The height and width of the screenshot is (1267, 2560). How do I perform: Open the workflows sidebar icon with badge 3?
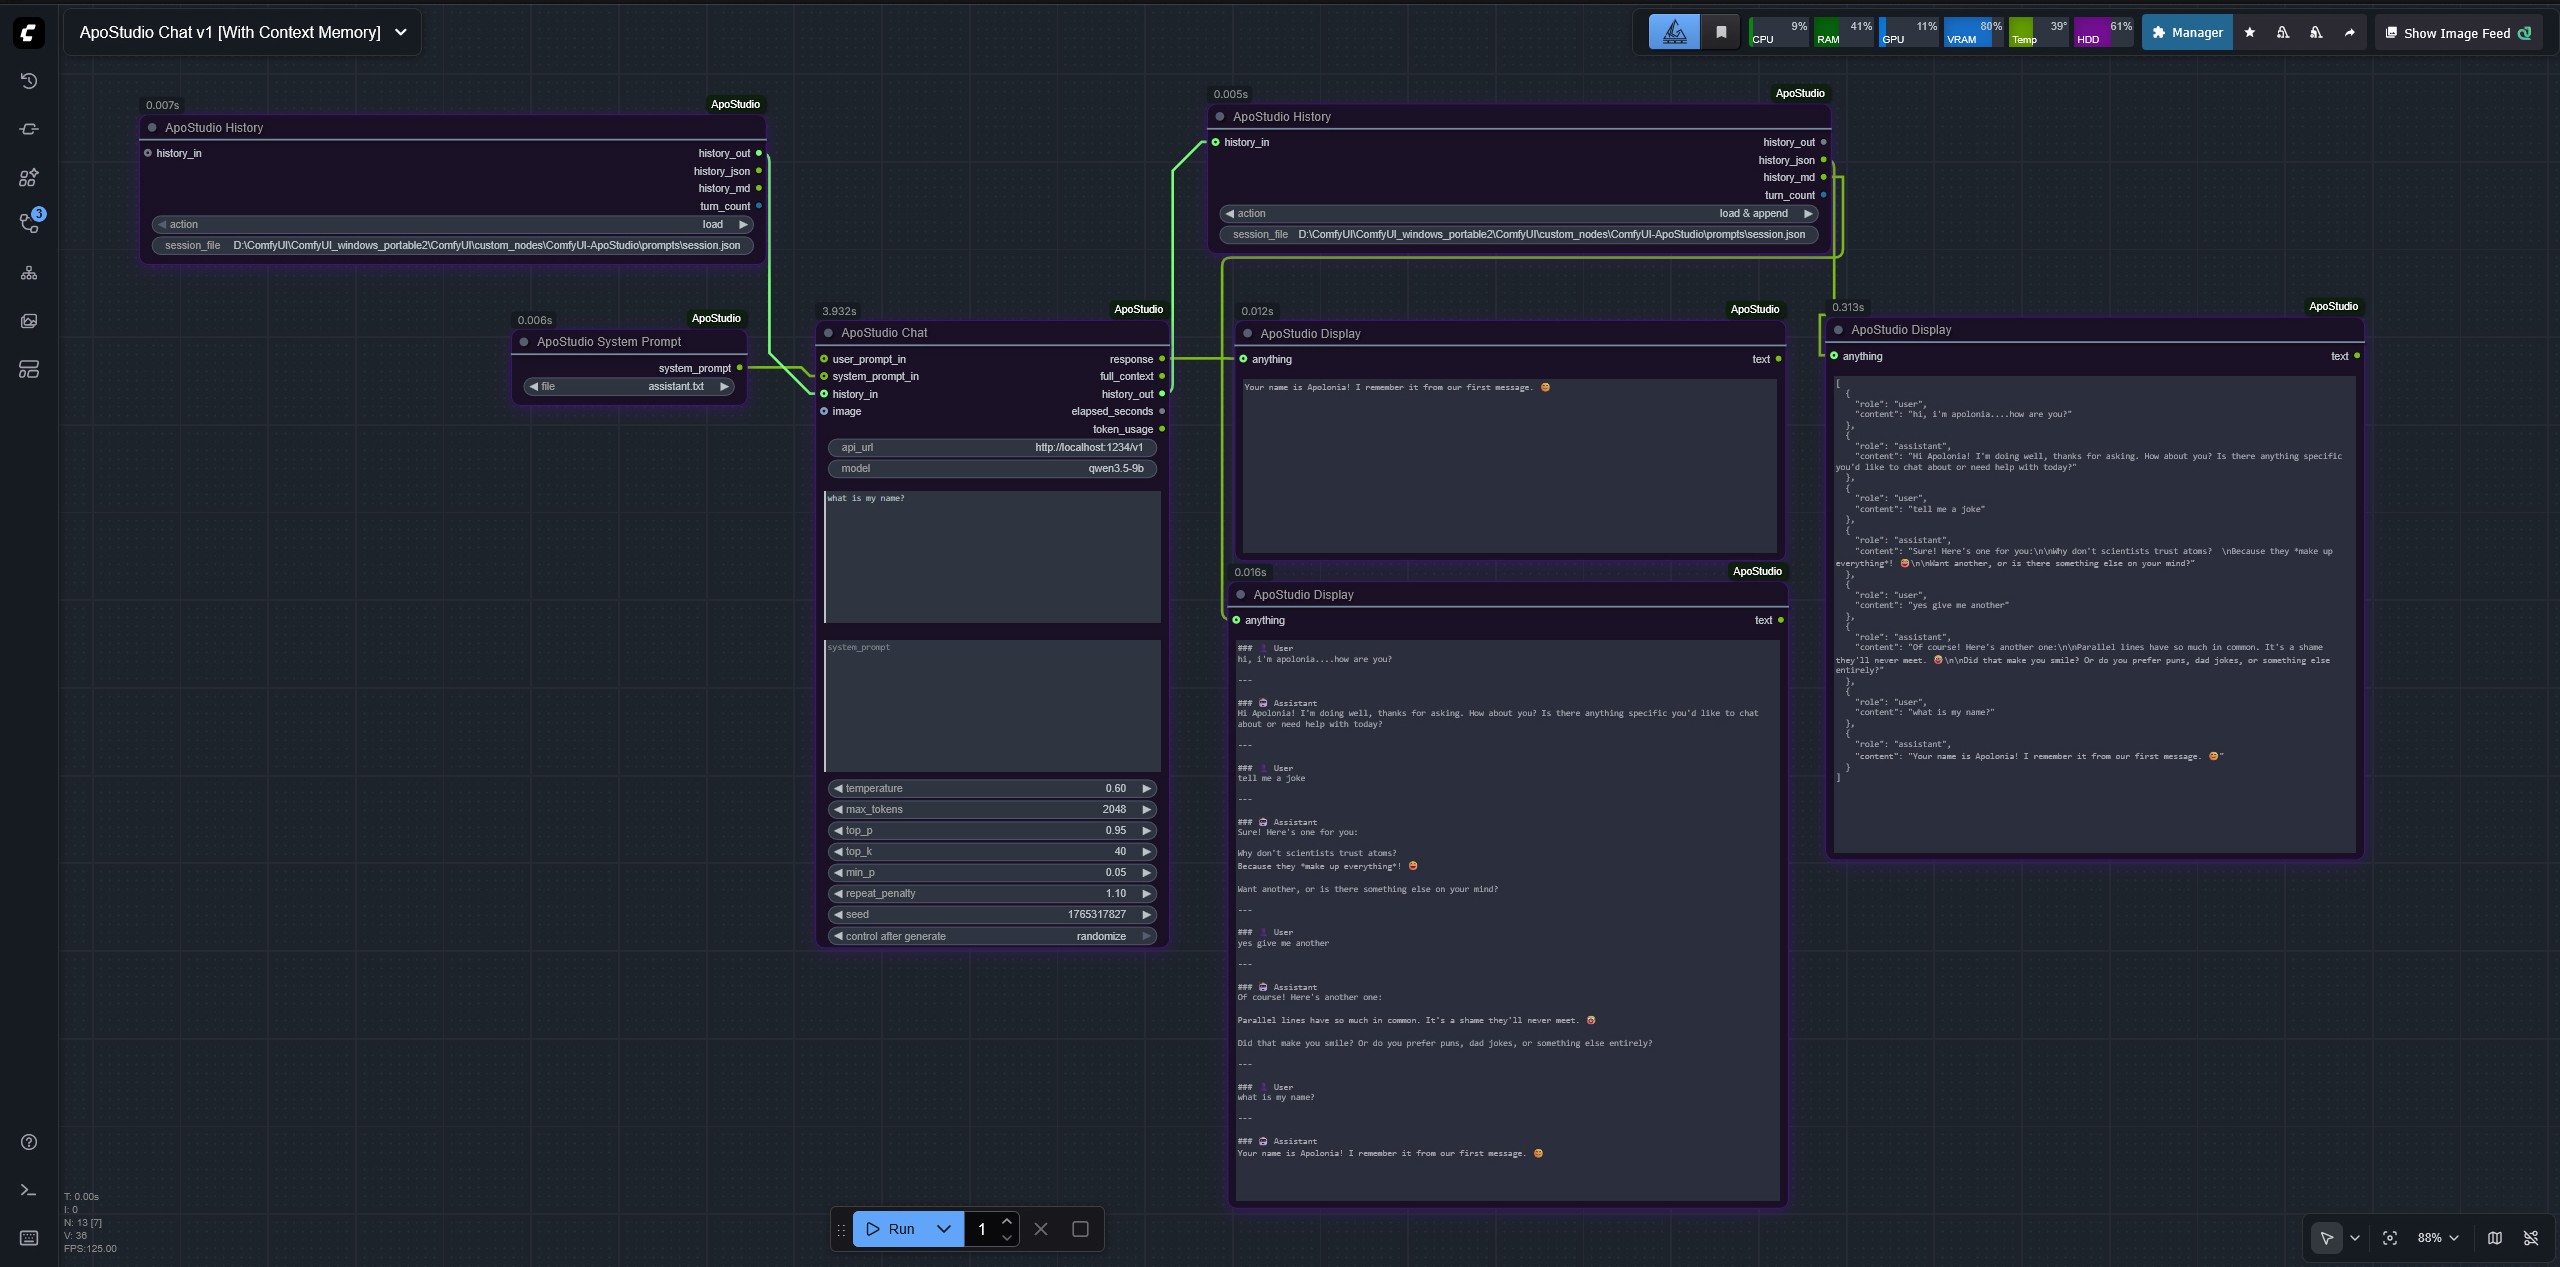pos(29,223)
